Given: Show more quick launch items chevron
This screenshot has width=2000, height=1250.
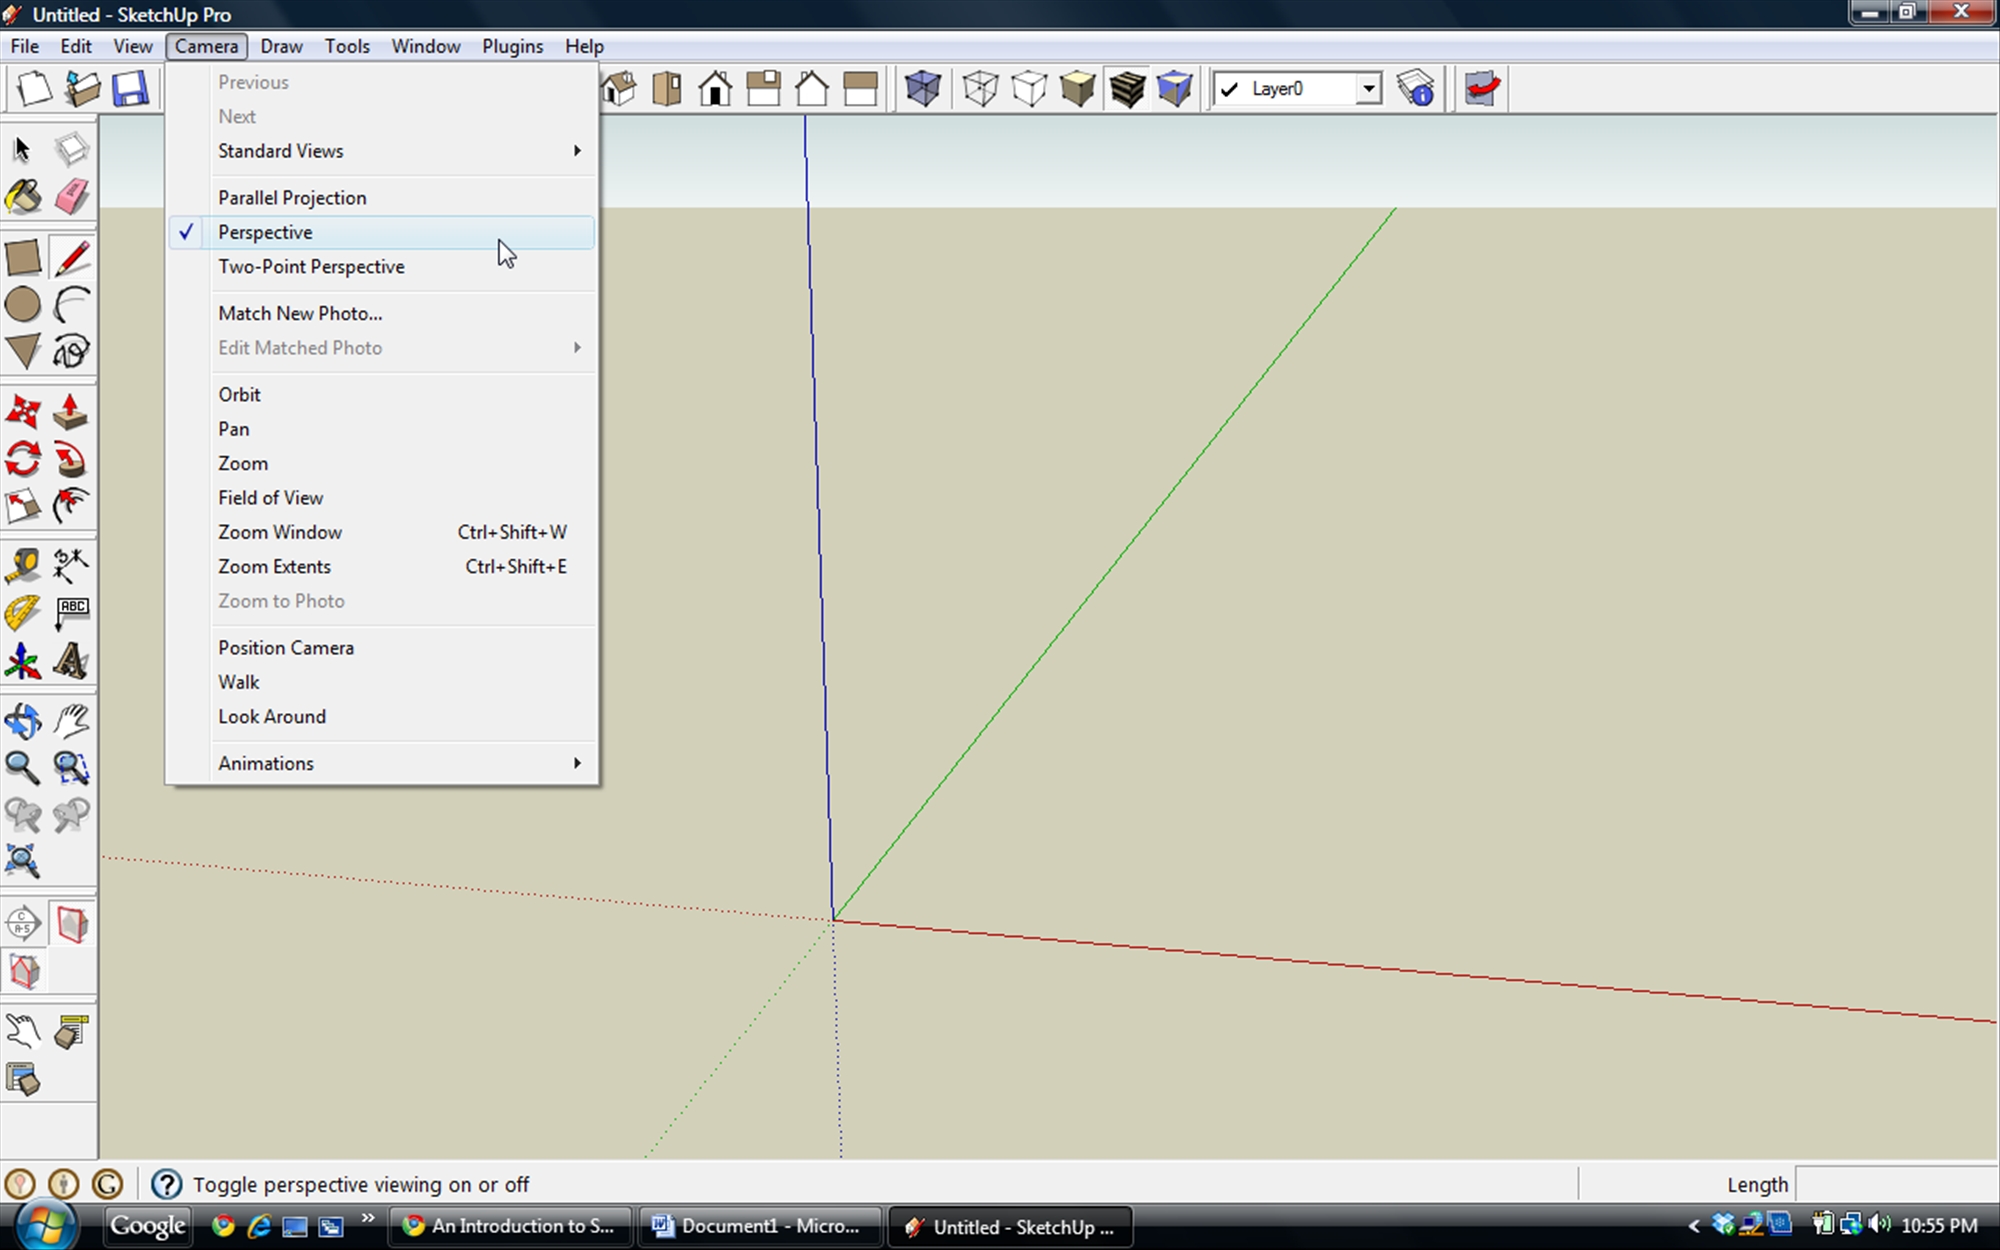Looking at the screenshot, I should point(368,1217).
